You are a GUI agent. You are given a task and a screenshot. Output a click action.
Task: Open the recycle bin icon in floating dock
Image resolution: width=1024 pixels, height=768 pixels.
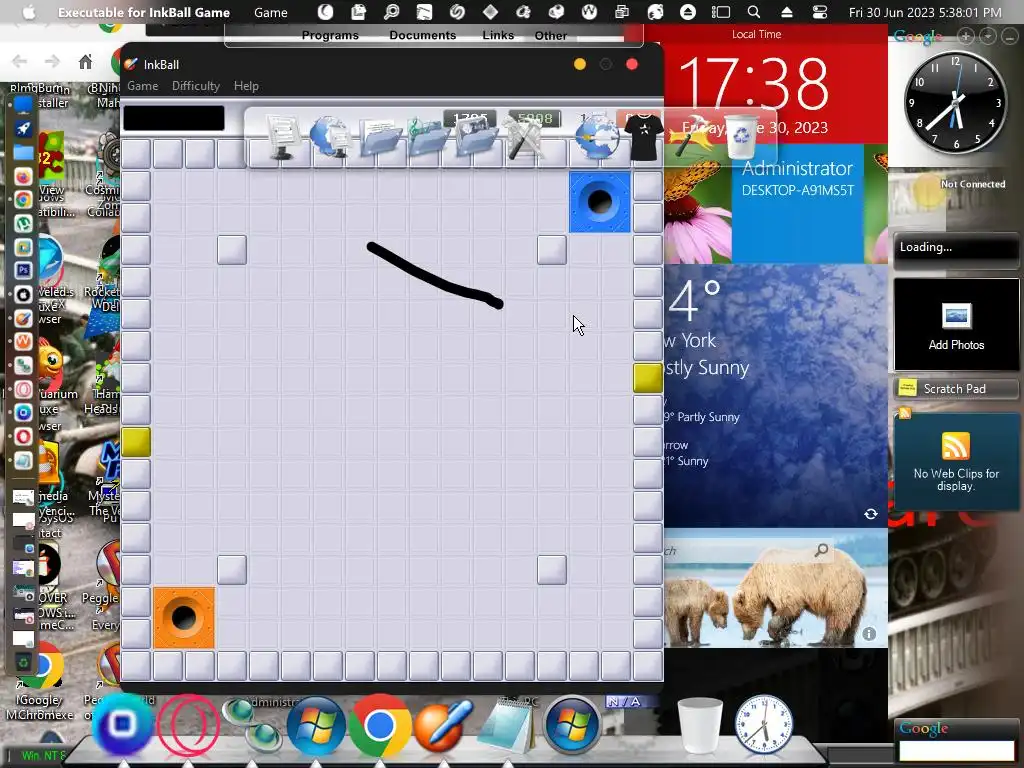pos(741,136)
